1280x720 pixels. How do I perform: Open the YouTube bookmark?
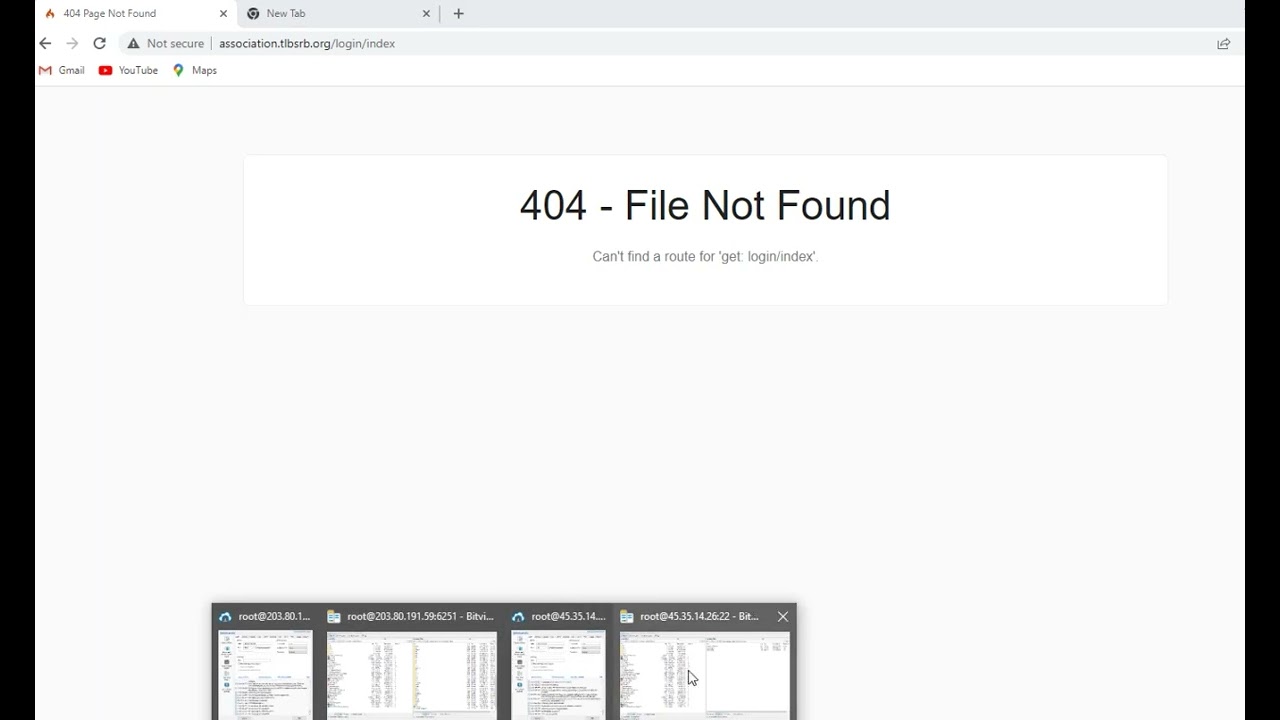(128, 70)
